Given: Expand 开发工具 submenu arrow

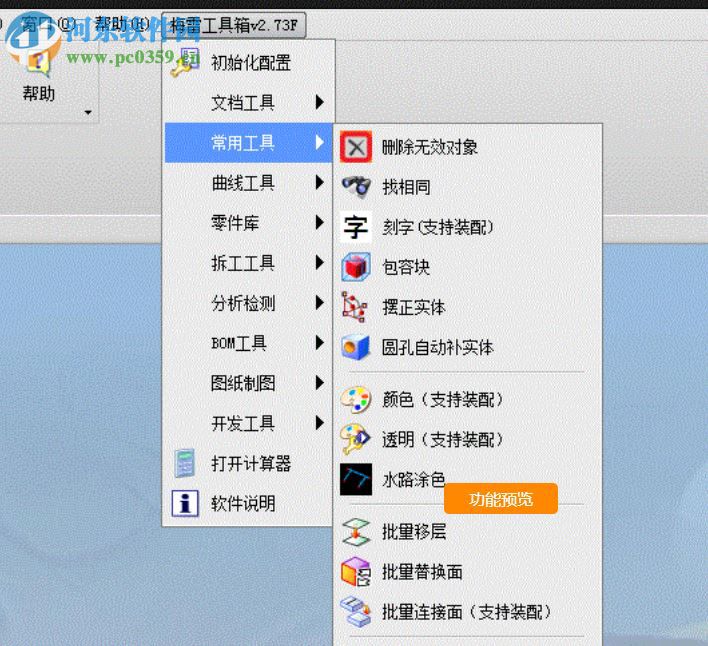Looking at the screenshot, I should [x=320, y=423].
